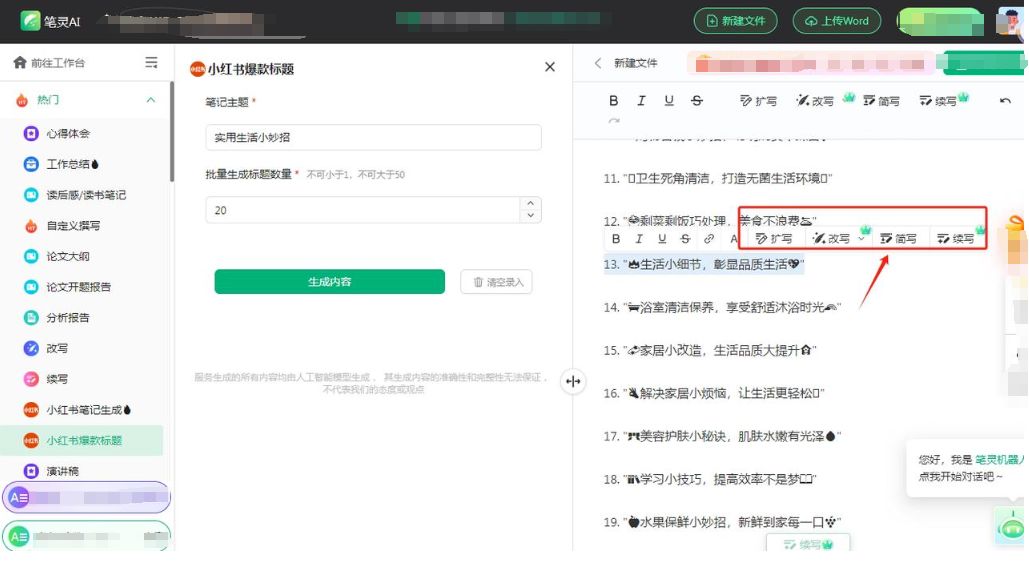Collapse the 热门 category chevron
The image size is (1029, 566).
tap(151, 100)
